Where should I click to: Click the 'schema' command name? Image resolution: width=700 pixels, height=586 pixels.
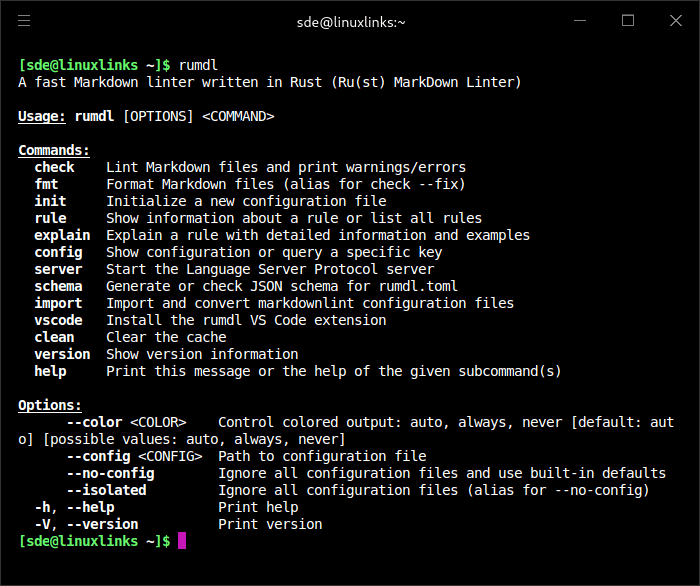click(x=58, y=286)
